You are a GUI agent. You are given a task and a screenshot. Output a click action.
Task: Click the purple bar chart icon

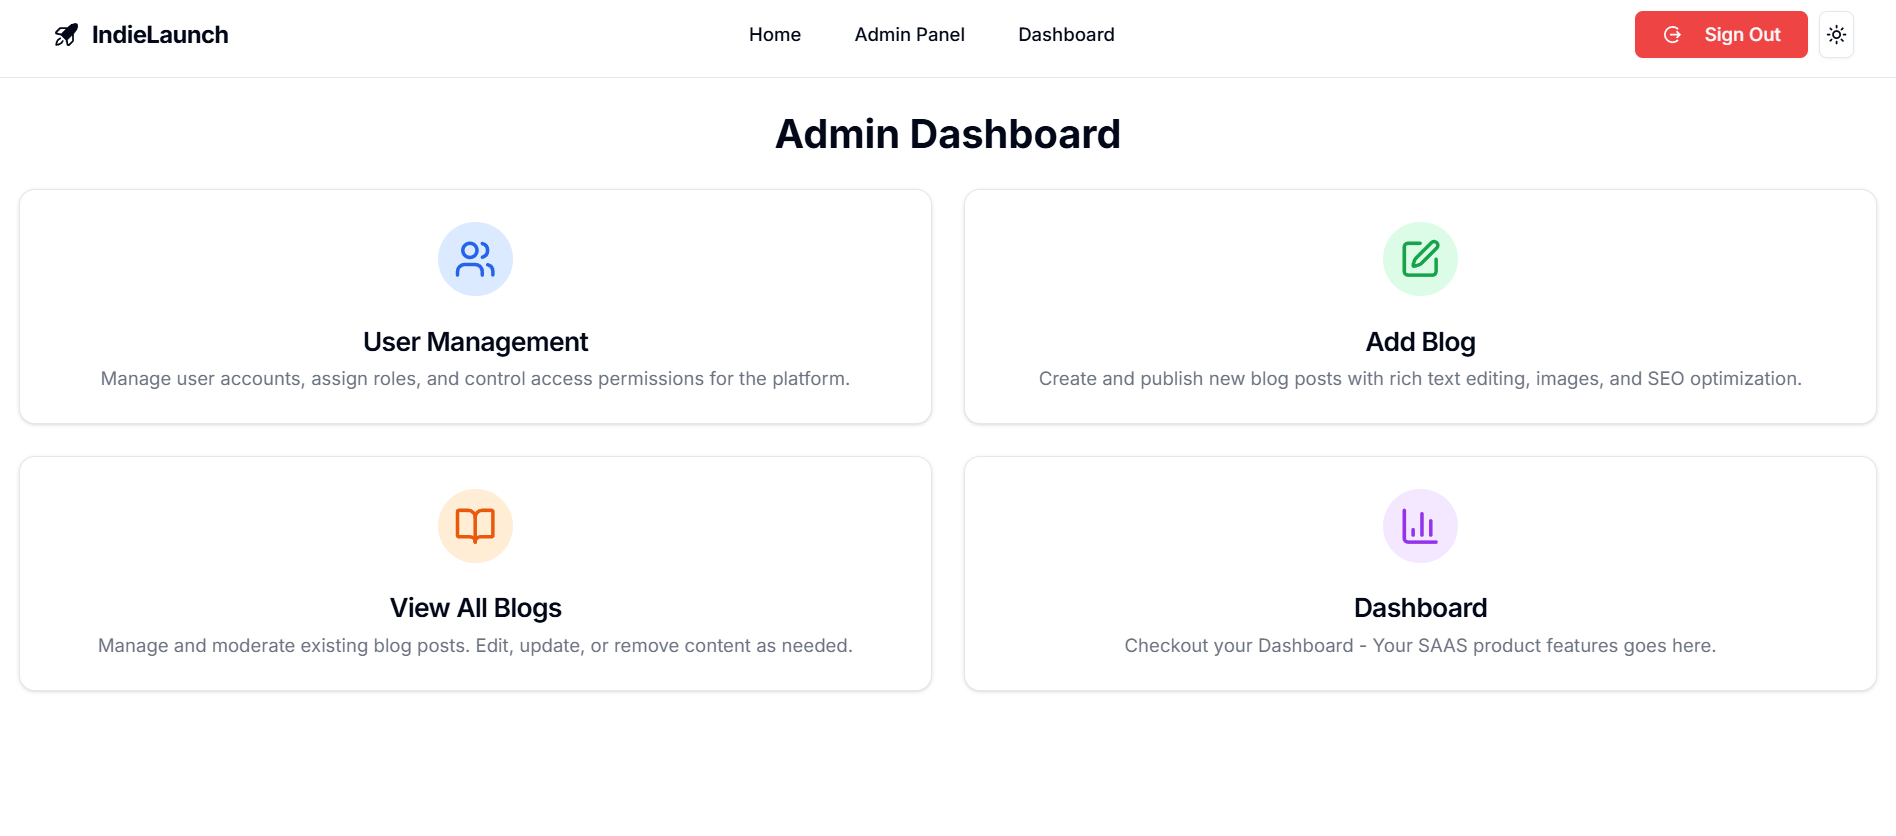pos(1420,526)
